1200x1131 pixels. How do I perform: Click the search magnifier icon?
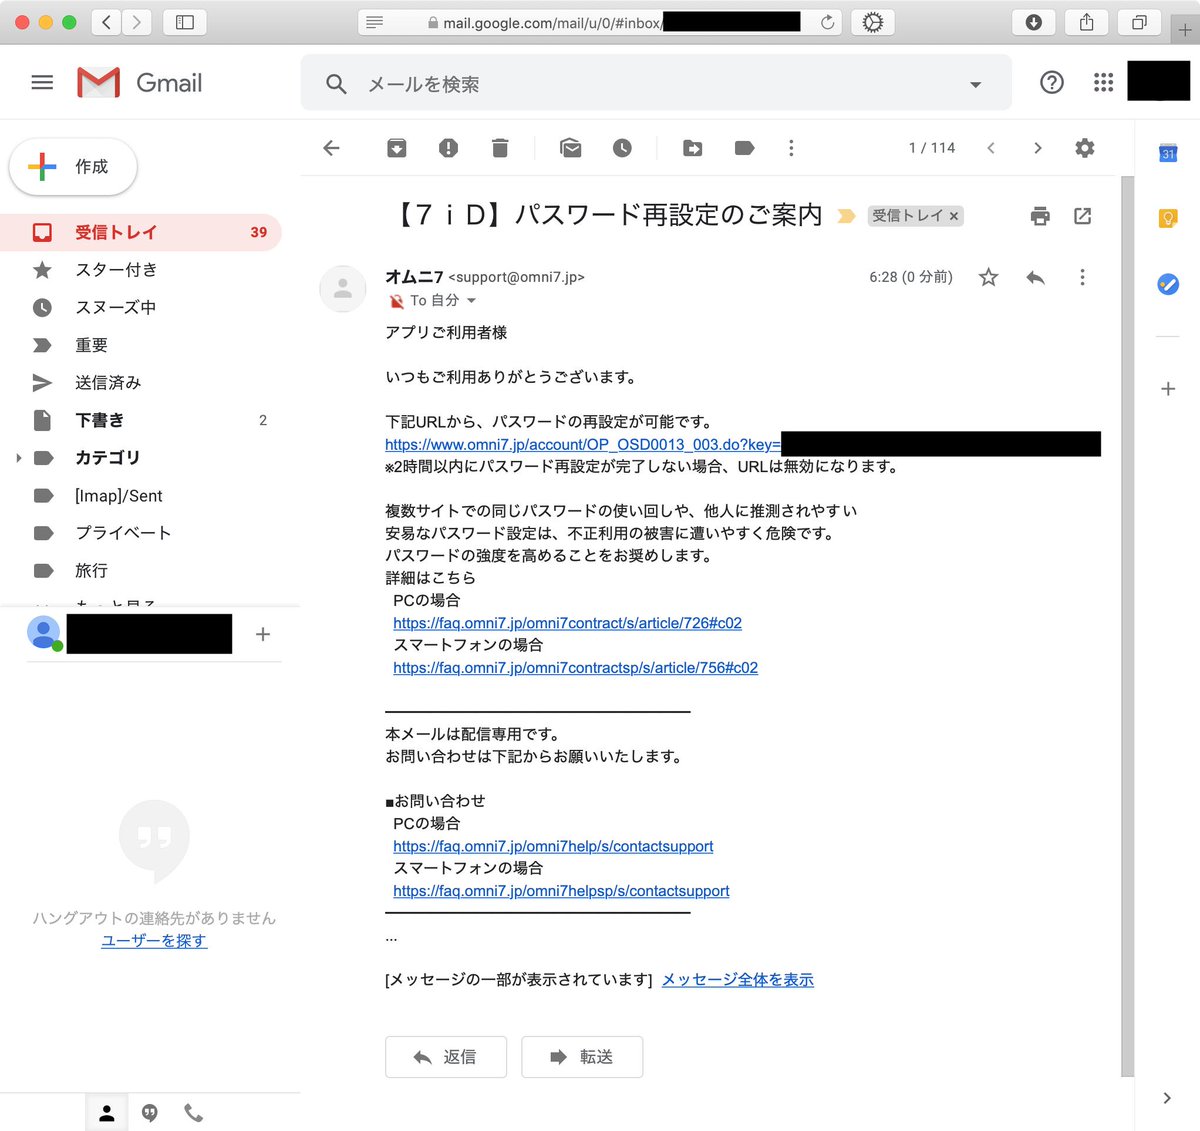[x=336, y=84]
